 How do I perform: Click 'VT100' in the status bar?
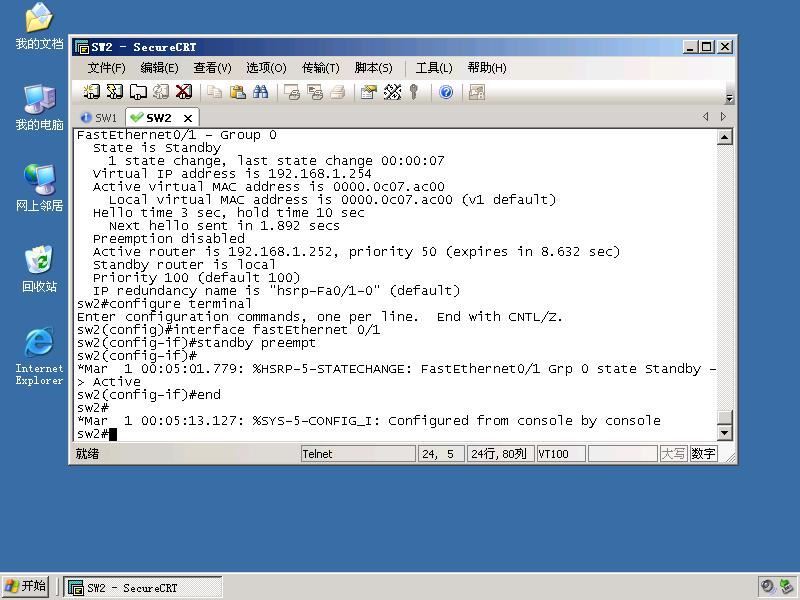pos(561,454)
